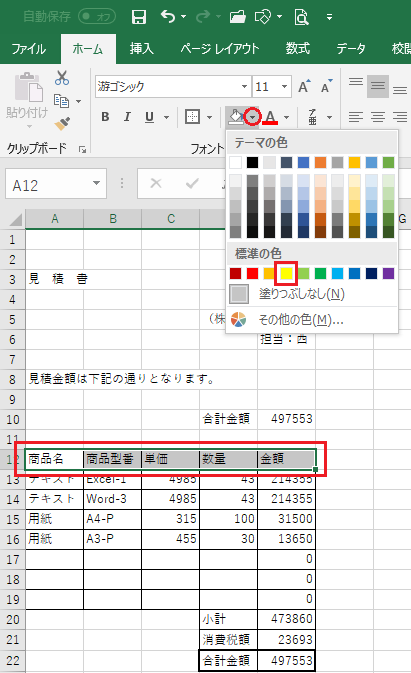Click the Select All corner triangle
Screen dimensions: 411x673
(x=15, y=220)
